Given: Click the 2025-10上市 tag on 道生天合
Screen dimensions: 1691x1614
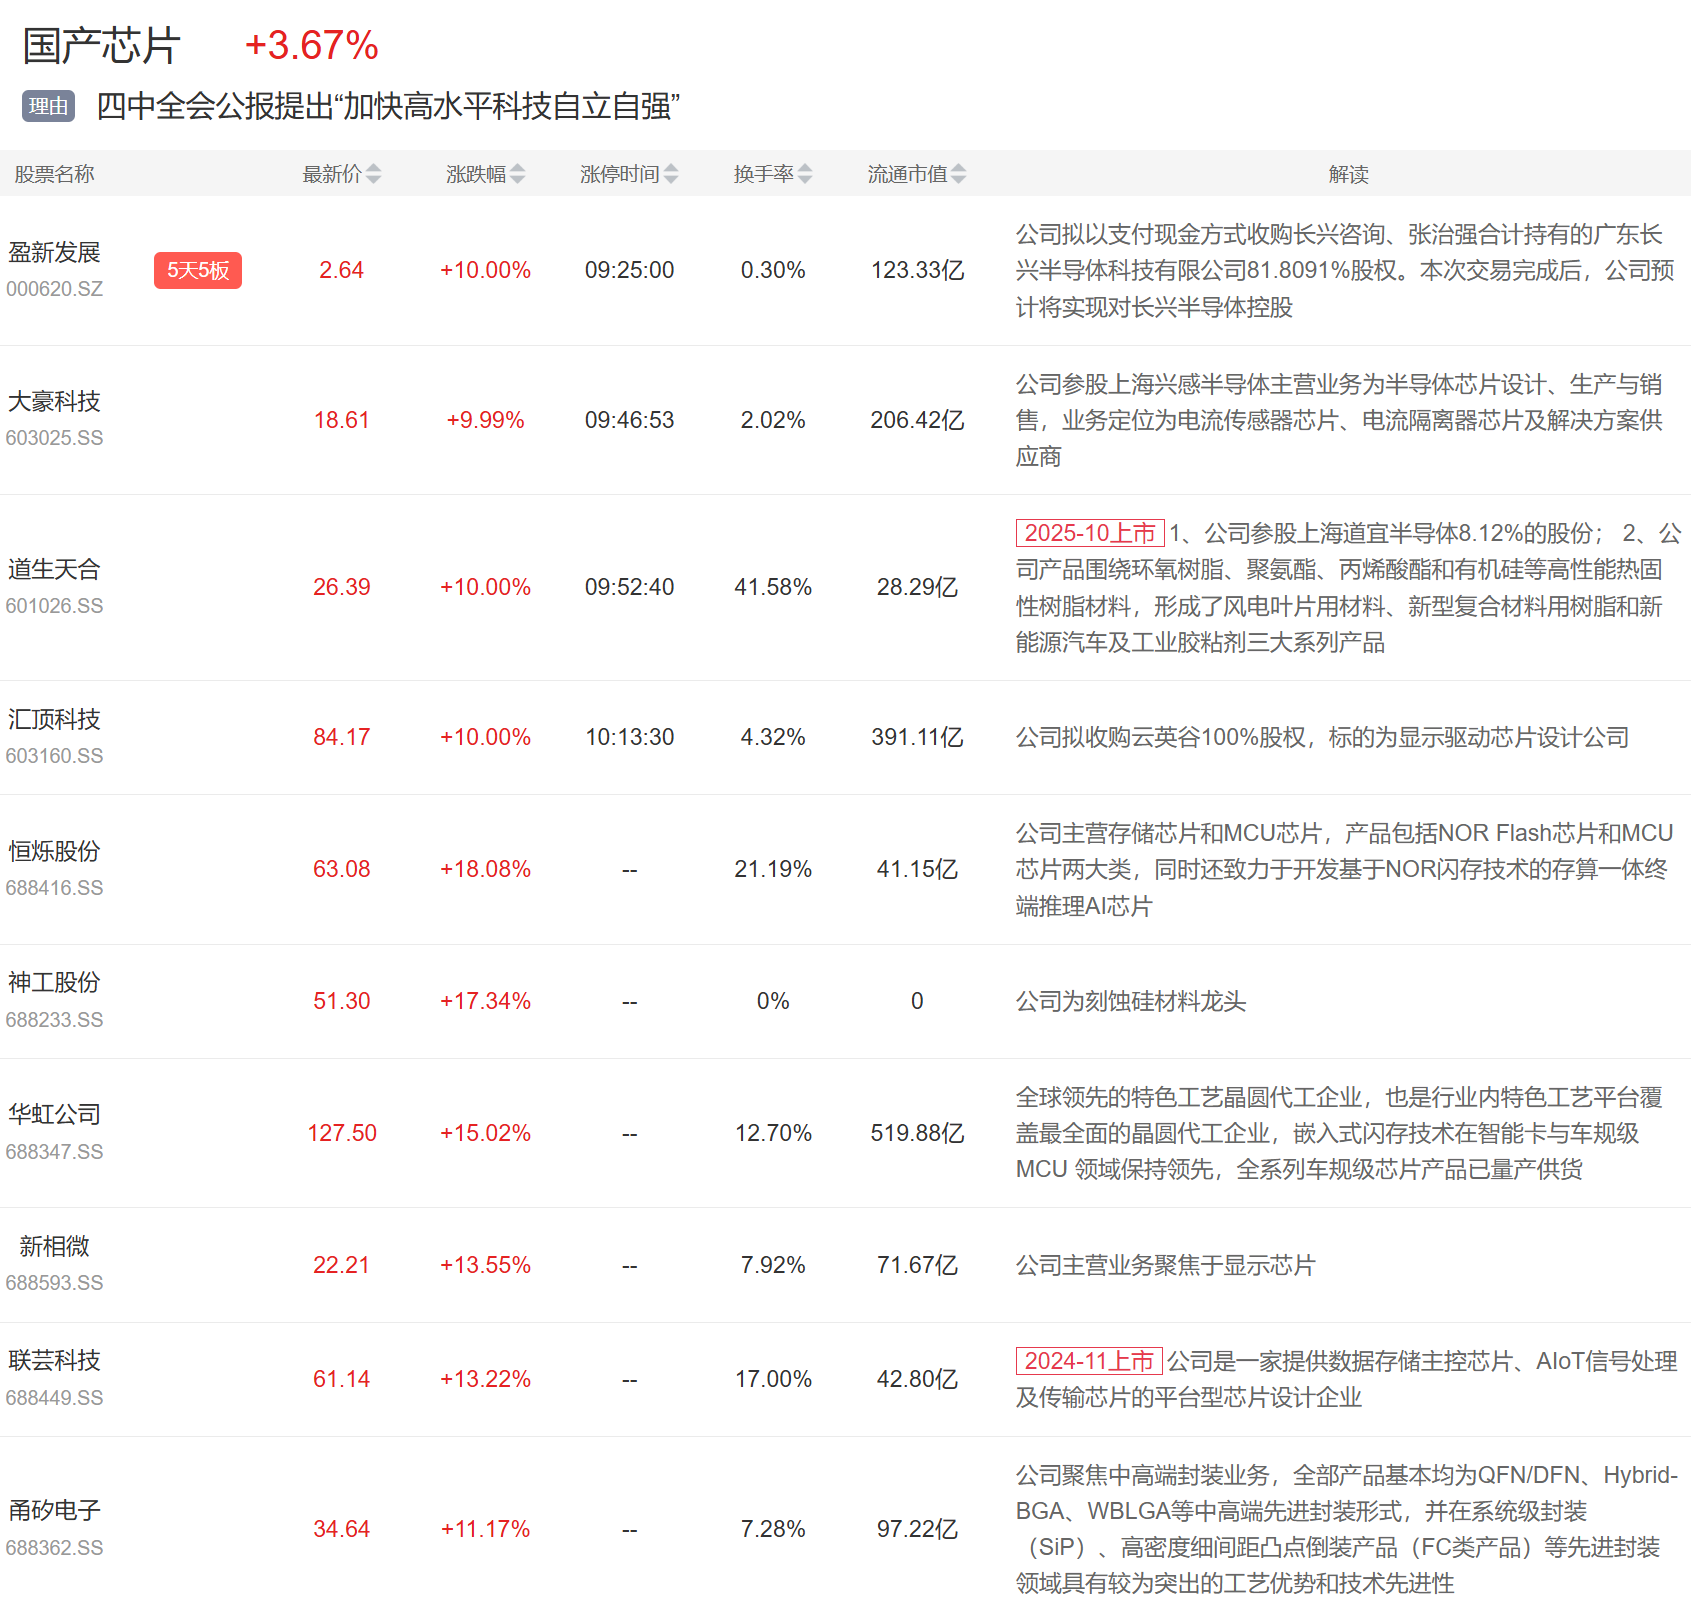Looking at the screenshot, I should [1089, 533].
